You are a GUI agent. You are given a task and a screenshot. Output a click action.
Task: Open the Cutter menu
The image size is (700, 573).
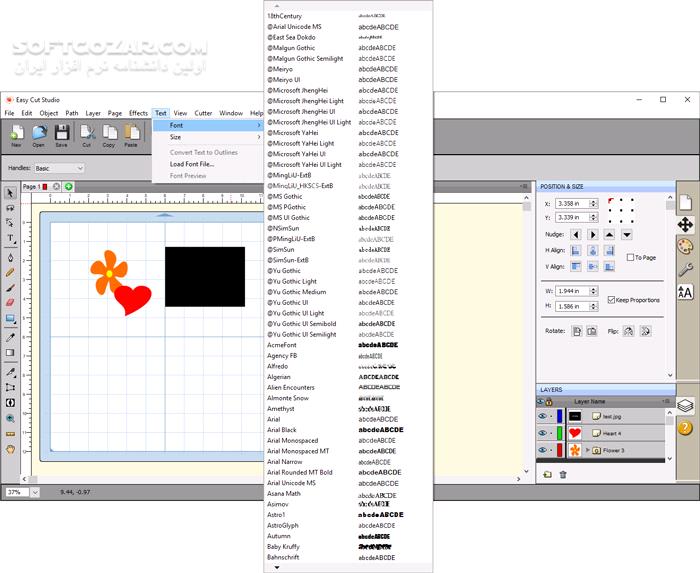(x=203, y=113)
